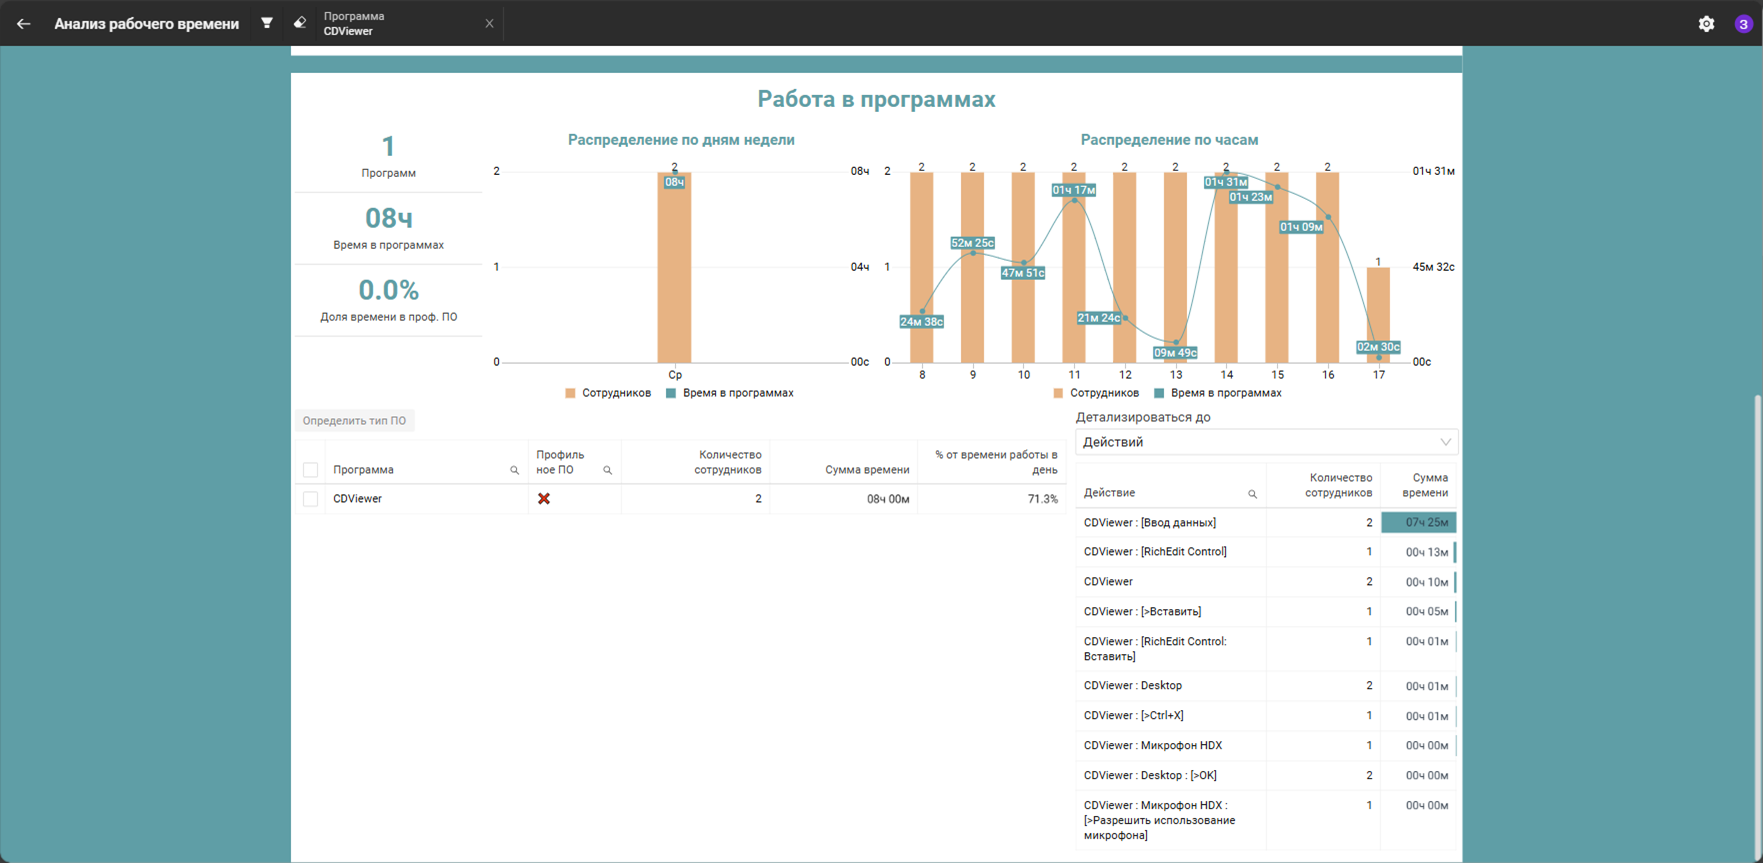This screenshot has height=863, width=1763.
Task: Toggle Сотрудников legend in weekday chart
Action: click(x=608, y=393)
